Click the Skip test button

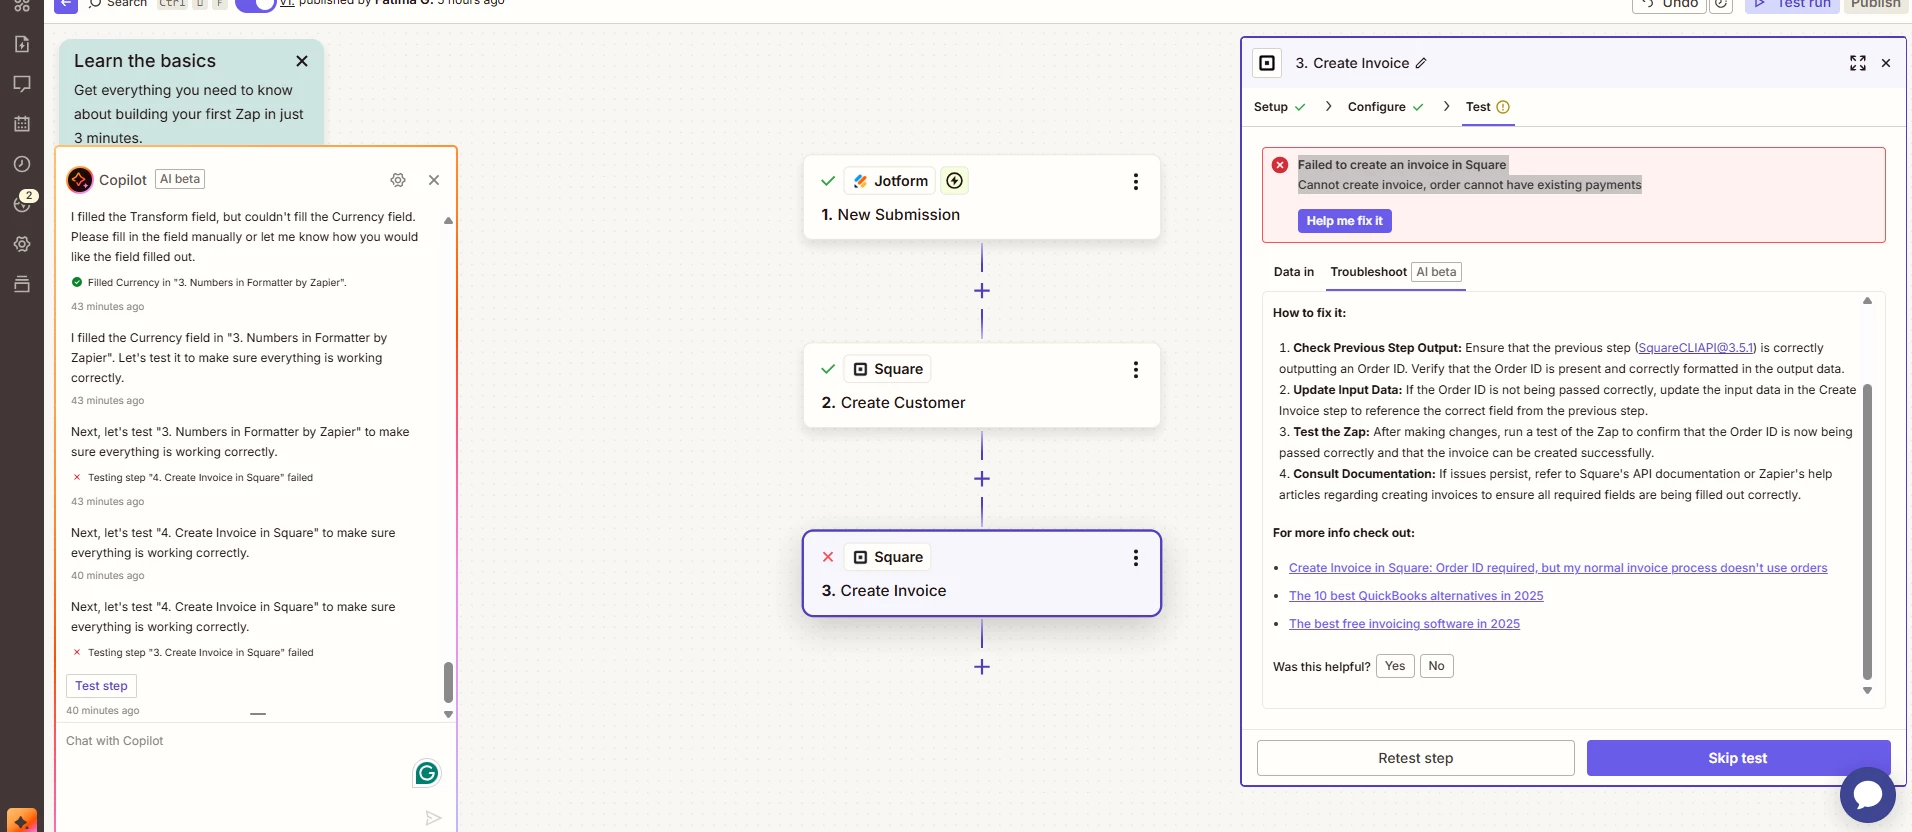tap(1738, 758)
